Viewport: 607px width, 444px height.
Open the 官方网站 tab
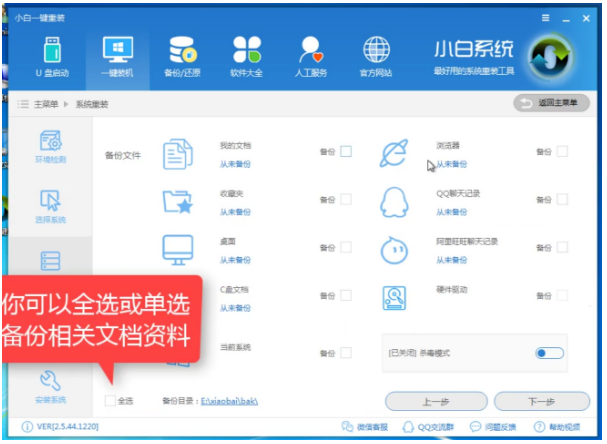pyautogui.click(x=376, y=57)
